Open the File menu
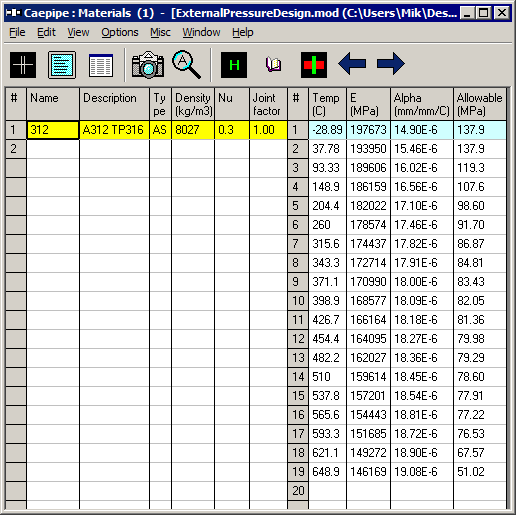This screenshot has height=515, width=516. [17, 32]
